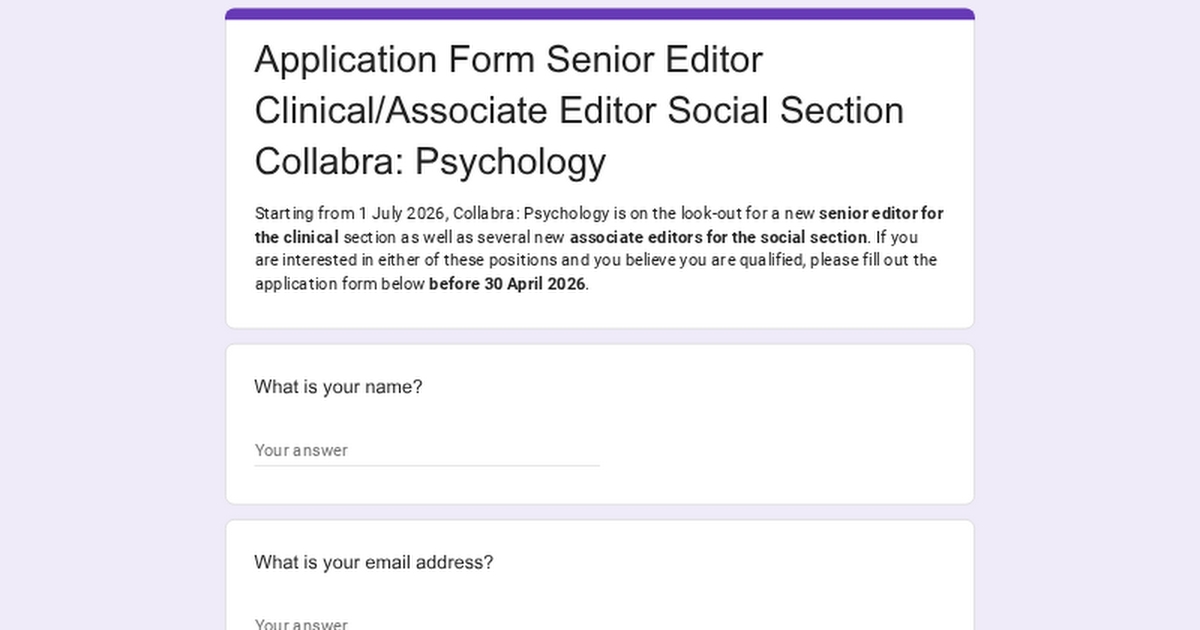
Task: Click lavender background right of the form
Action: [x=1088, y=315]
